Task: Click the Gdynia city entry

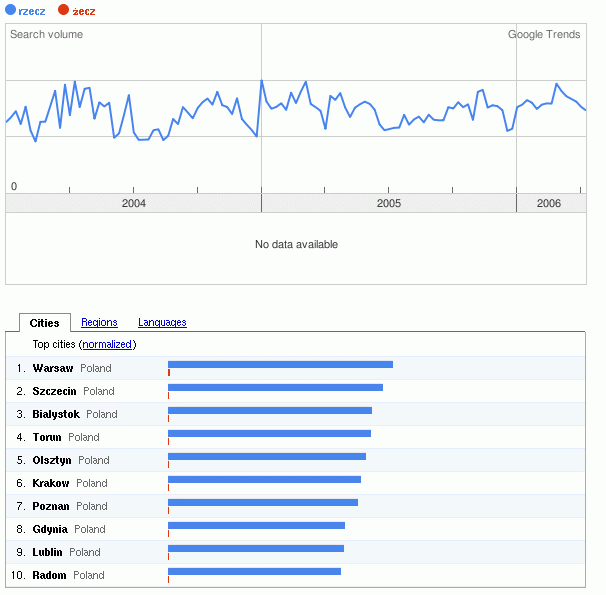Action: [x=50, y=529]
